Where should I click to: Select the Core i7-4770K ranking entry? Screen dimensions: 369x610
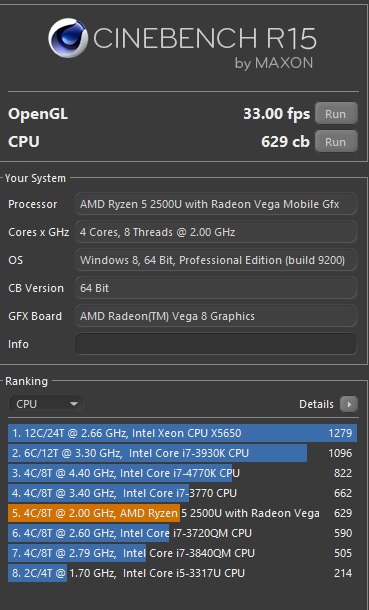[182, 473]
